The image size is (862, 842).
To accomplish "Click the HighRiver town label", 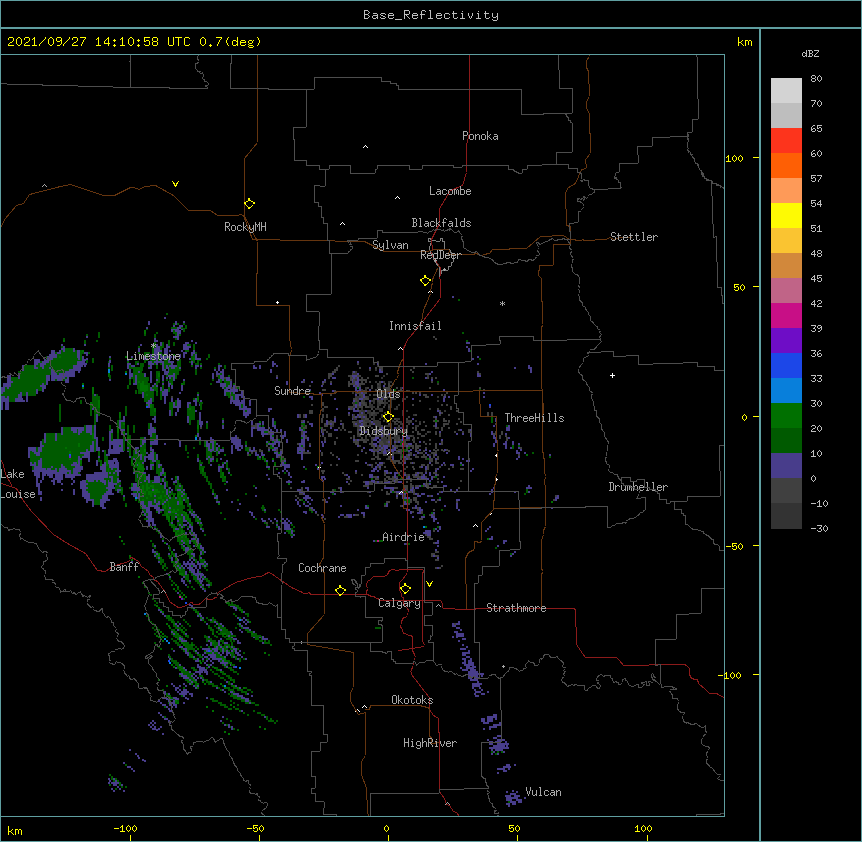I will pyautogui.click(x=430, y=743).
